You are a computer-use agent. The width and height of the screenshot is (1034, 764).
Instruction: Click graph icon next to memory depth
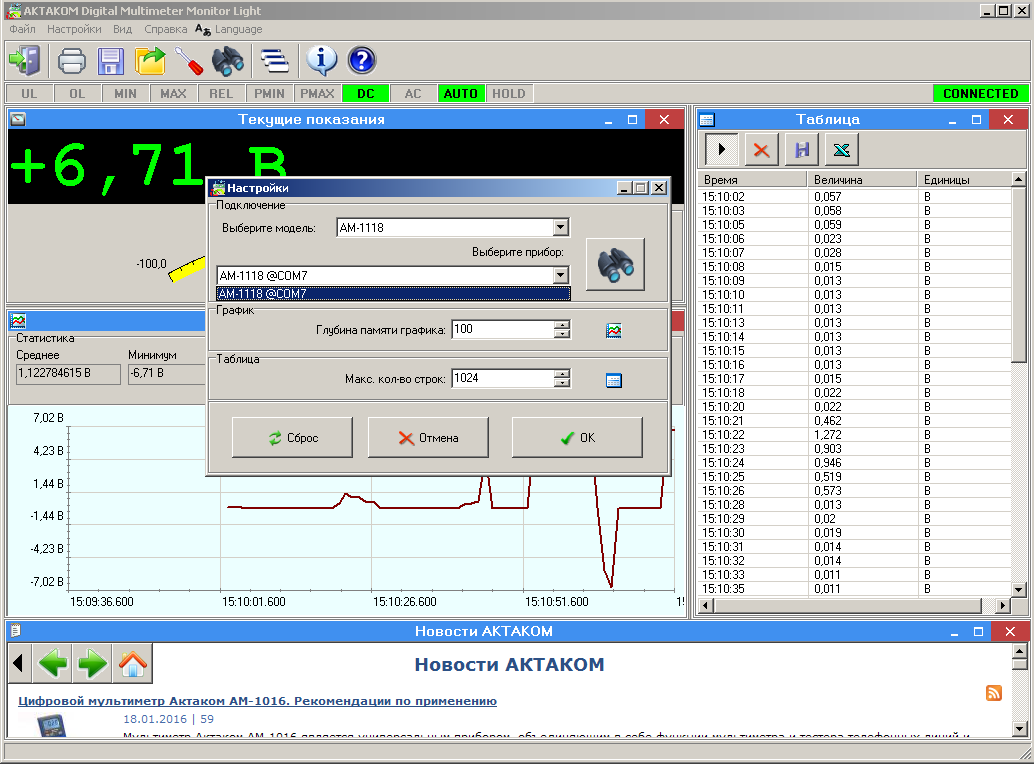(613, 330)
